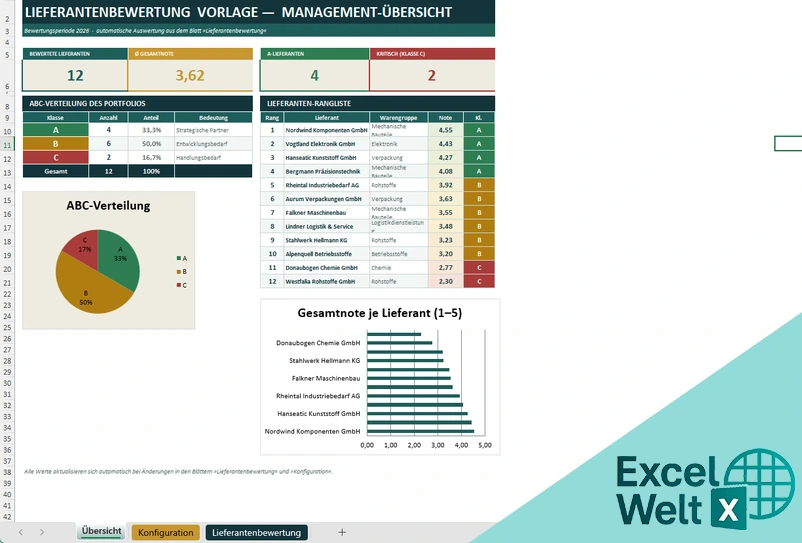Click the gold Klasse B cell
This screenshot has height=543, width=802.
coord(55,144)
